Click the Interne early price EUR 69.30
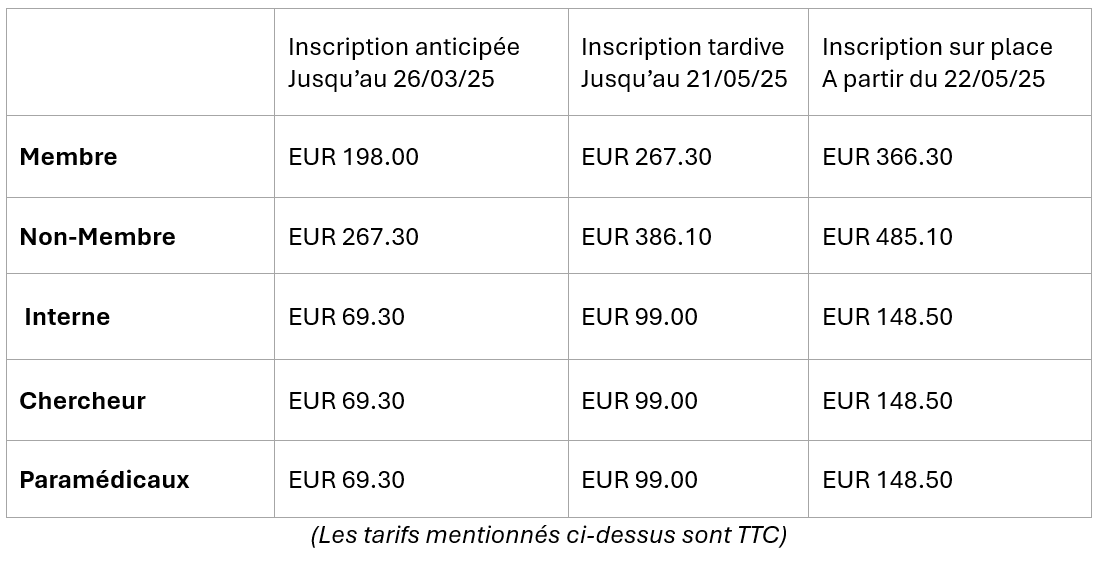This screenshot has width=1104, height=561. pos(346,317)
